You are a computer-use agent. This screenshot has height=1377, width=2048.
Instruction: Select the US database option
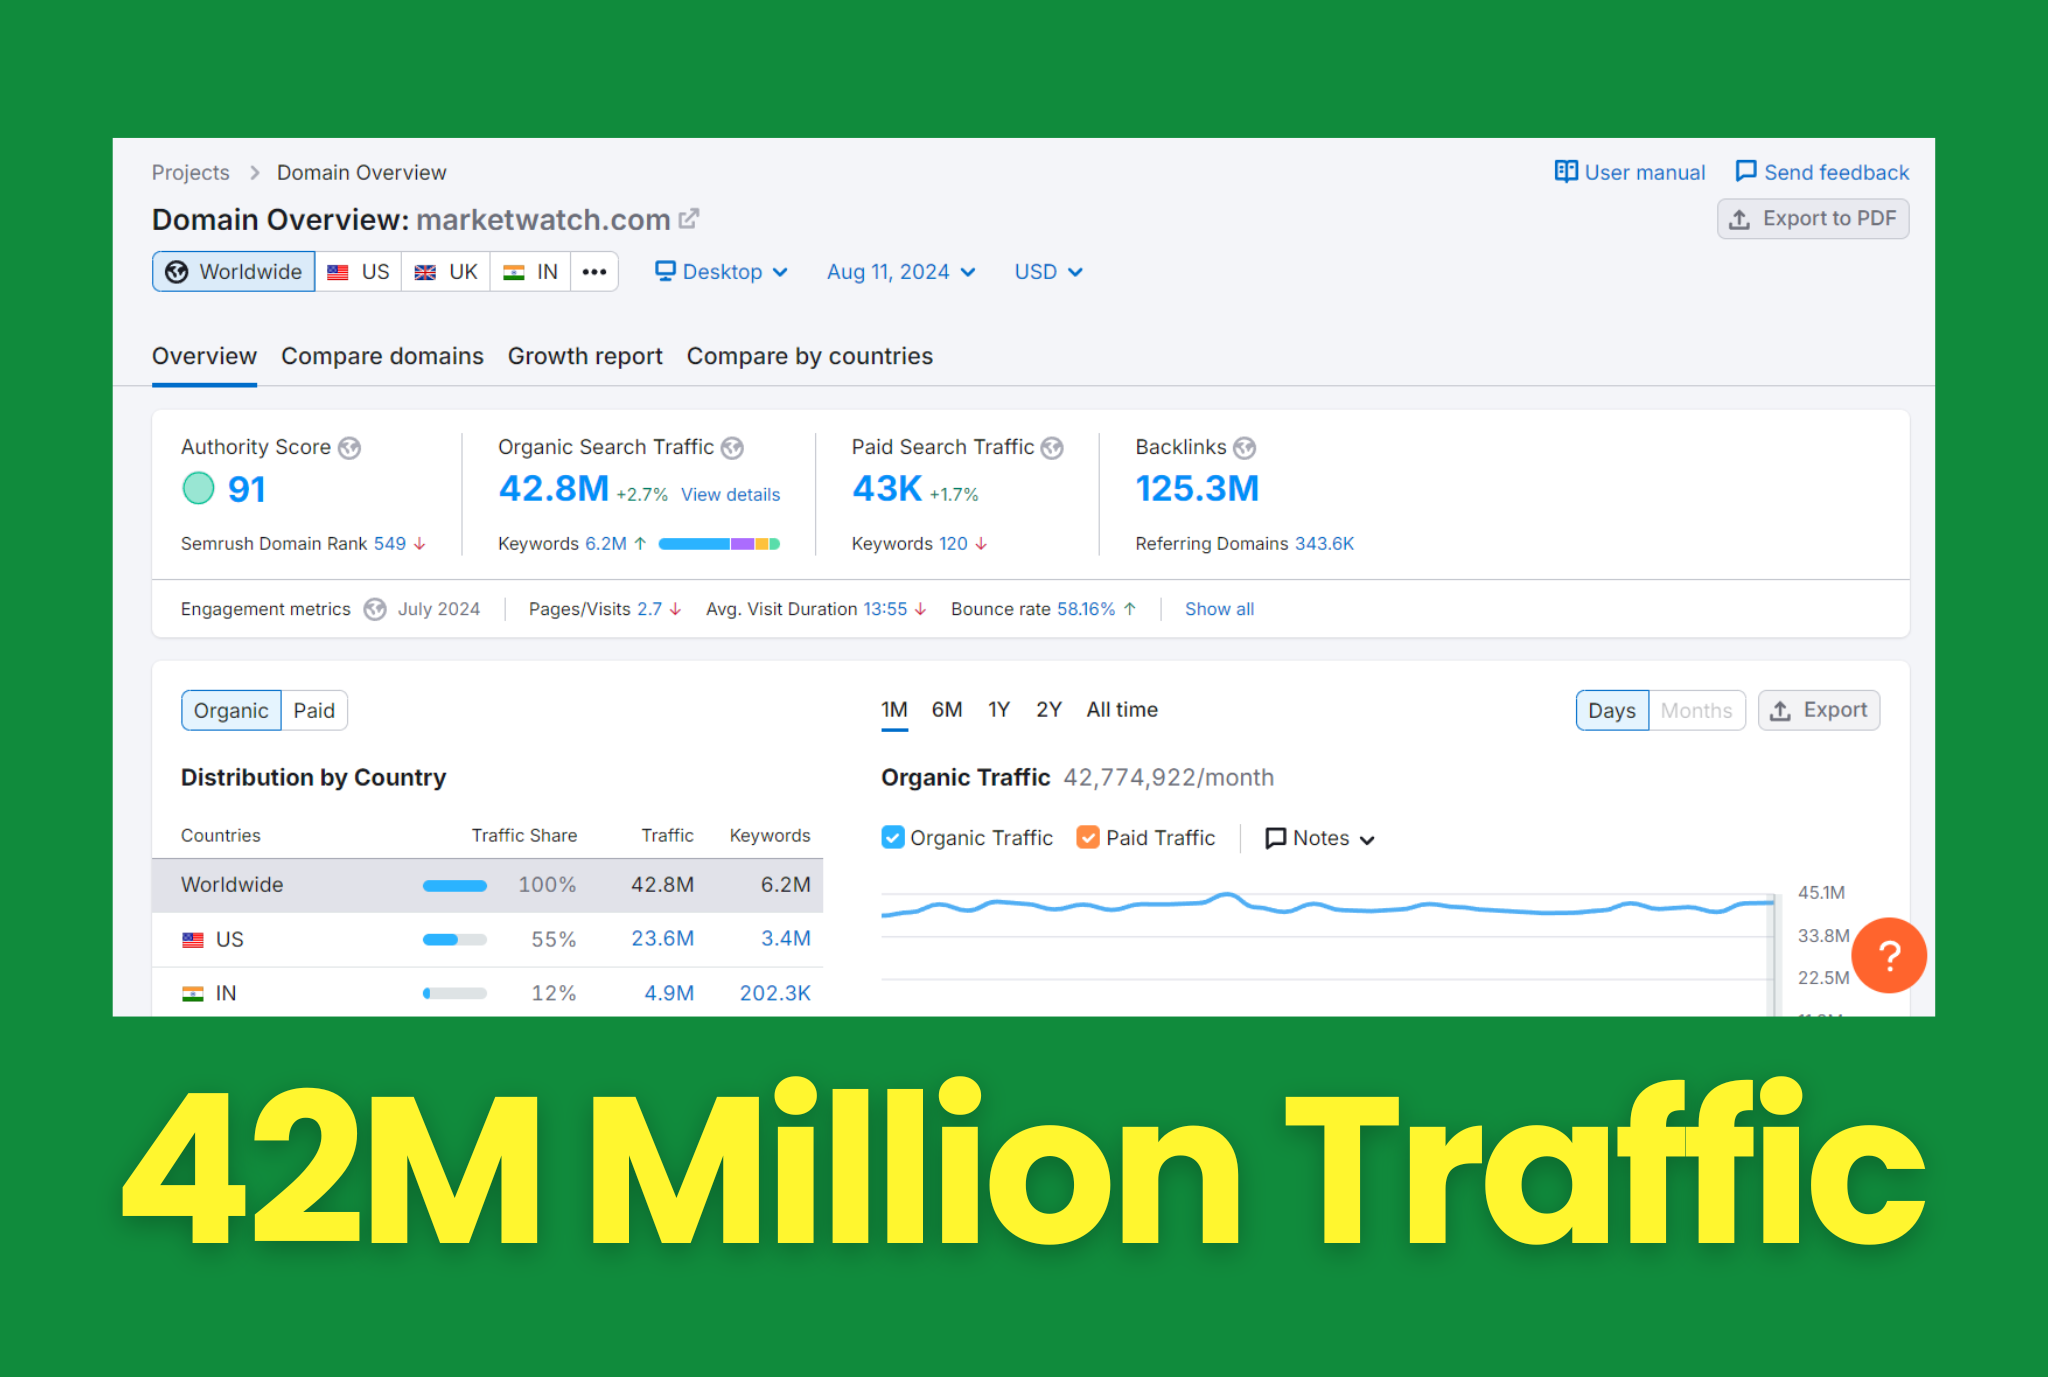pyautogui.click(x=359, y=272)
